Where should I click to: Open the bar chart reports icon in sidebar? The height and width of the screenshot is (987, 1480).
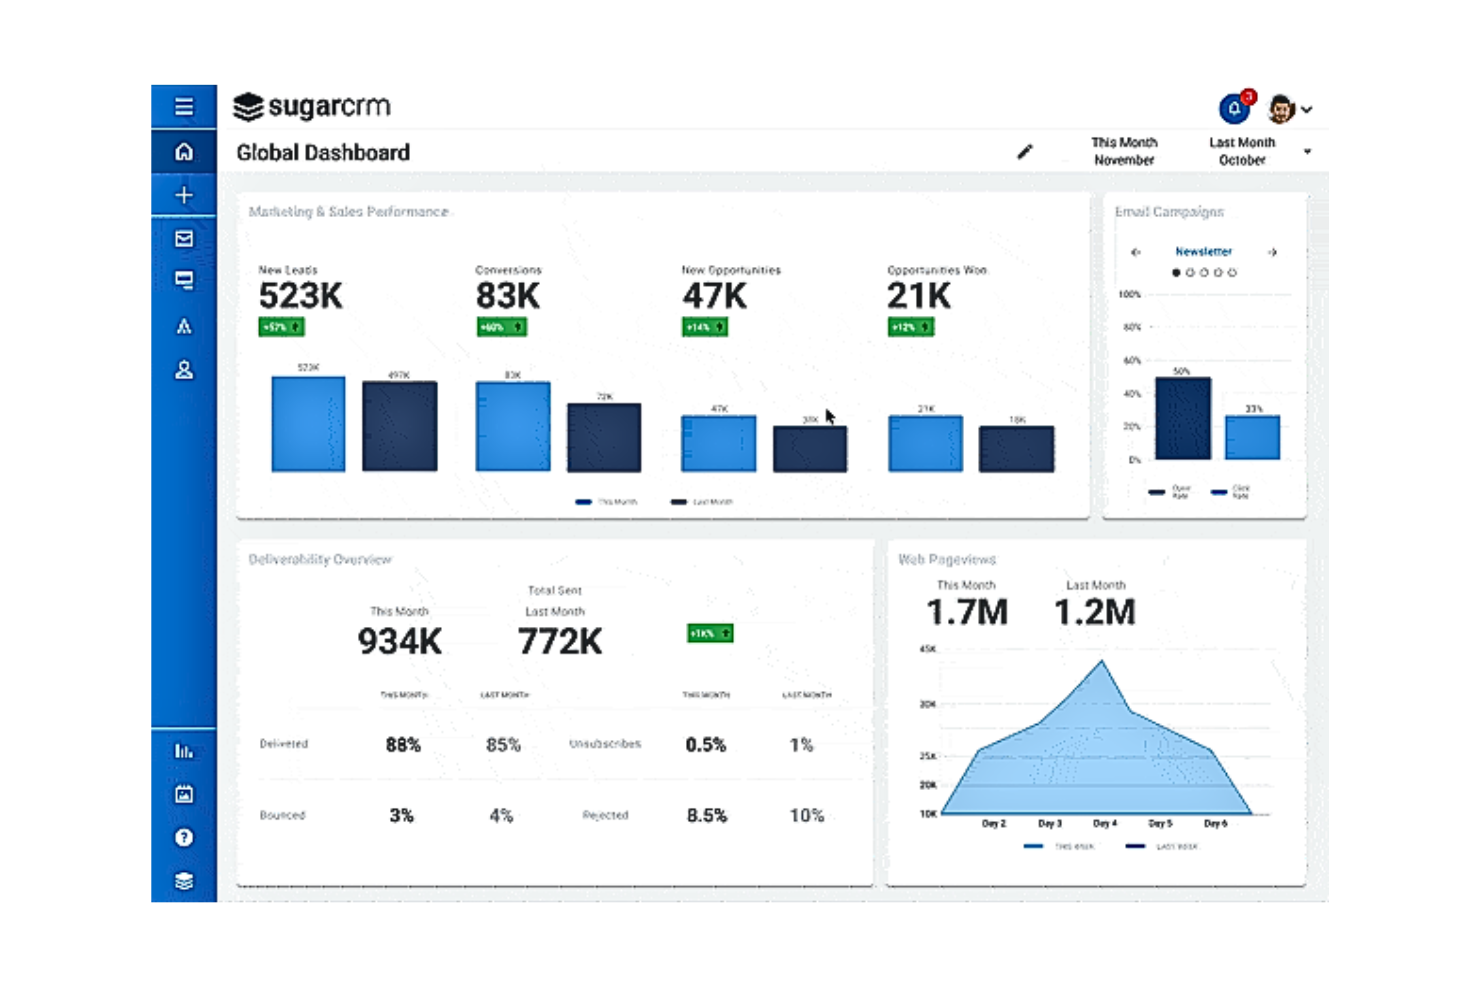pos(184,750)
